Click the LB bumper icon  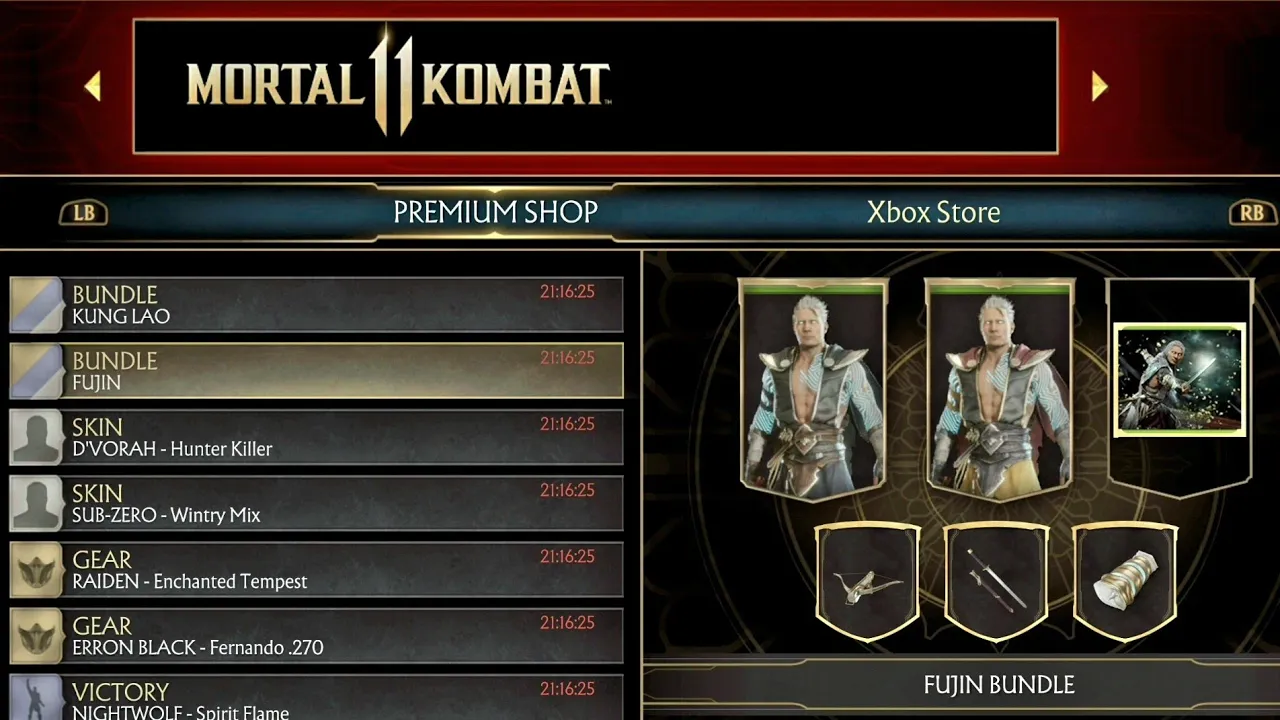point(84,213)
